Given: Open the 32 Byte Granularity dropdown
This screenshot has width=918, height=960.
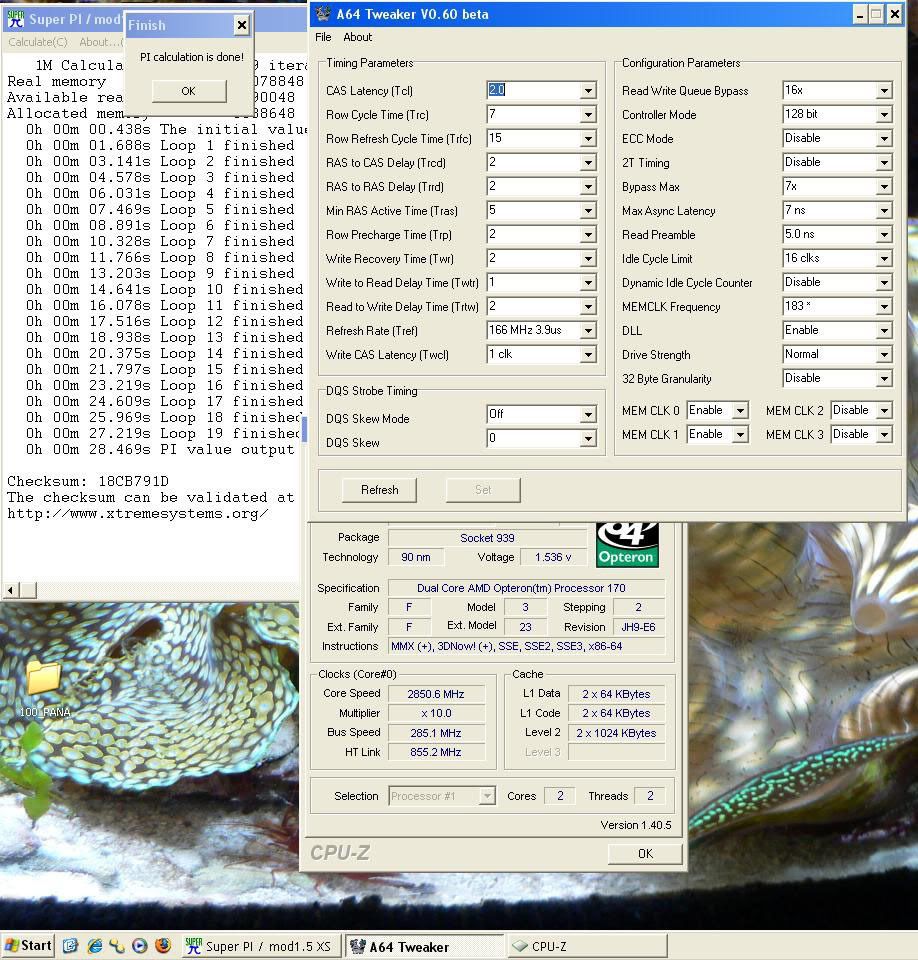Looking at the screenshot, I should 884,378.
